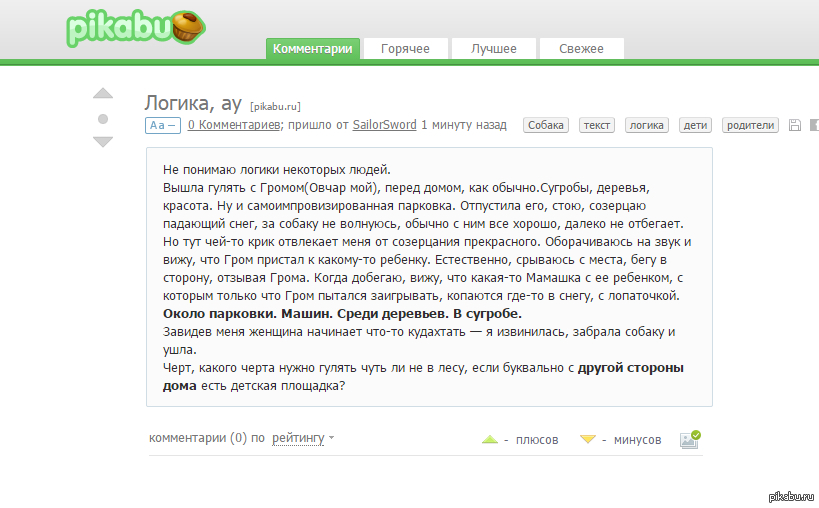Click the "родители" tag
819x508 pixels.
[750, 125]
